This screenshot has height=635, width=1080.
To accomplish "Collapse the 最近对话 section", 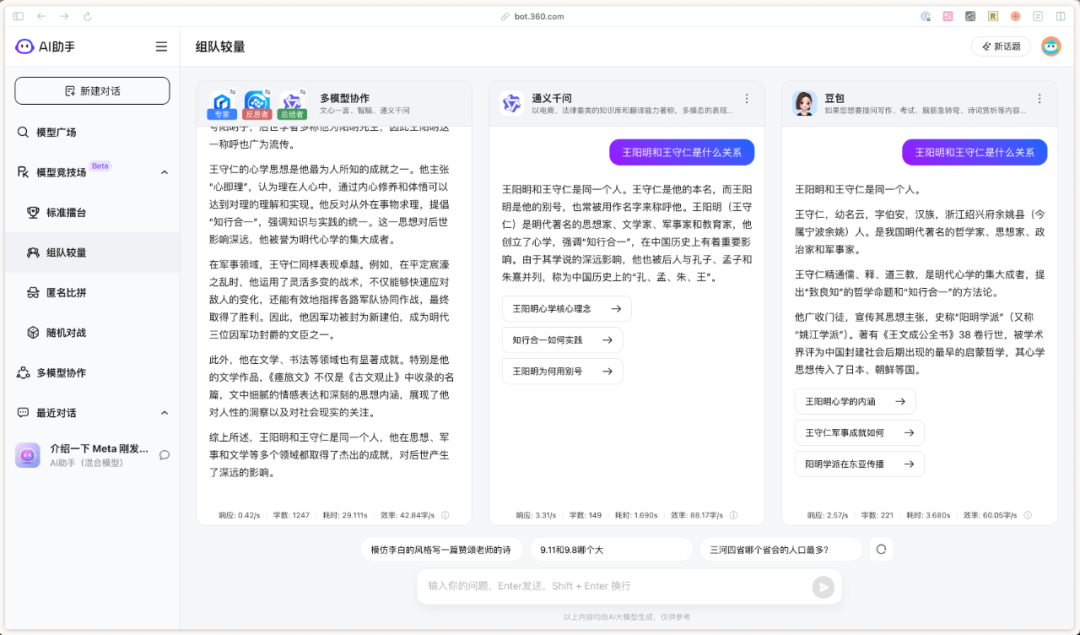I will pyautogui.click(x=165, y=413).
